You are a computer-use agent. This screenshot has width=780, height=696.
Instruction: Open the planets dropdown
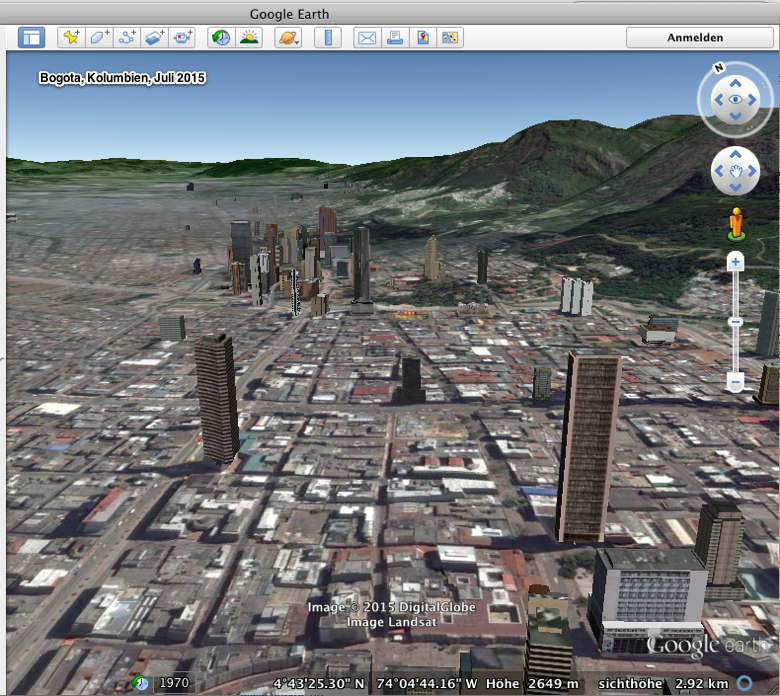pyautogui.click(x=288, y=38)
